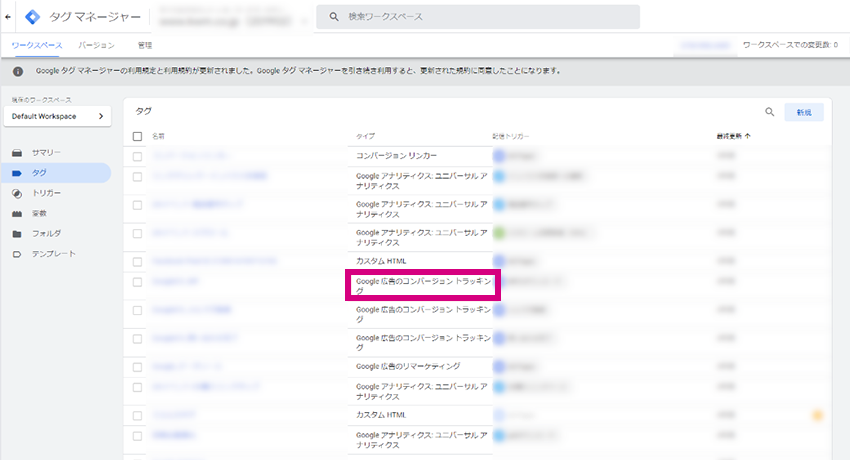Sort by the 最終更新 column header
The image size is (850, 460).
pyautogui.click(x=733, y=137)
